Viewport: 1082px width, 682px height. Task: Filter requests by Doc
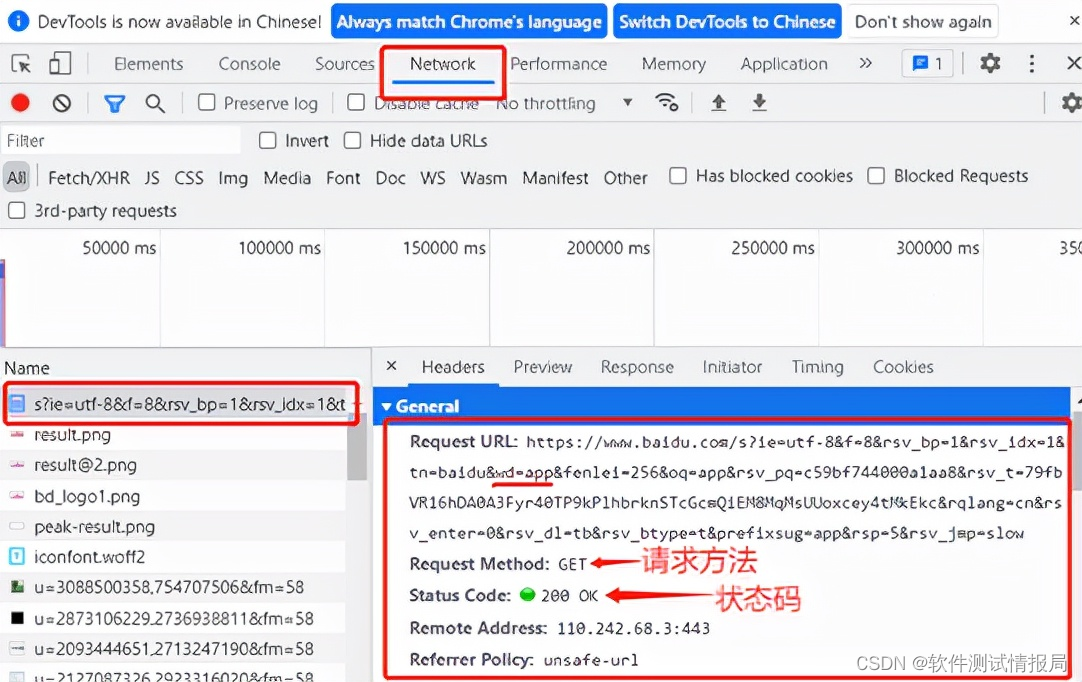[391, 178]
